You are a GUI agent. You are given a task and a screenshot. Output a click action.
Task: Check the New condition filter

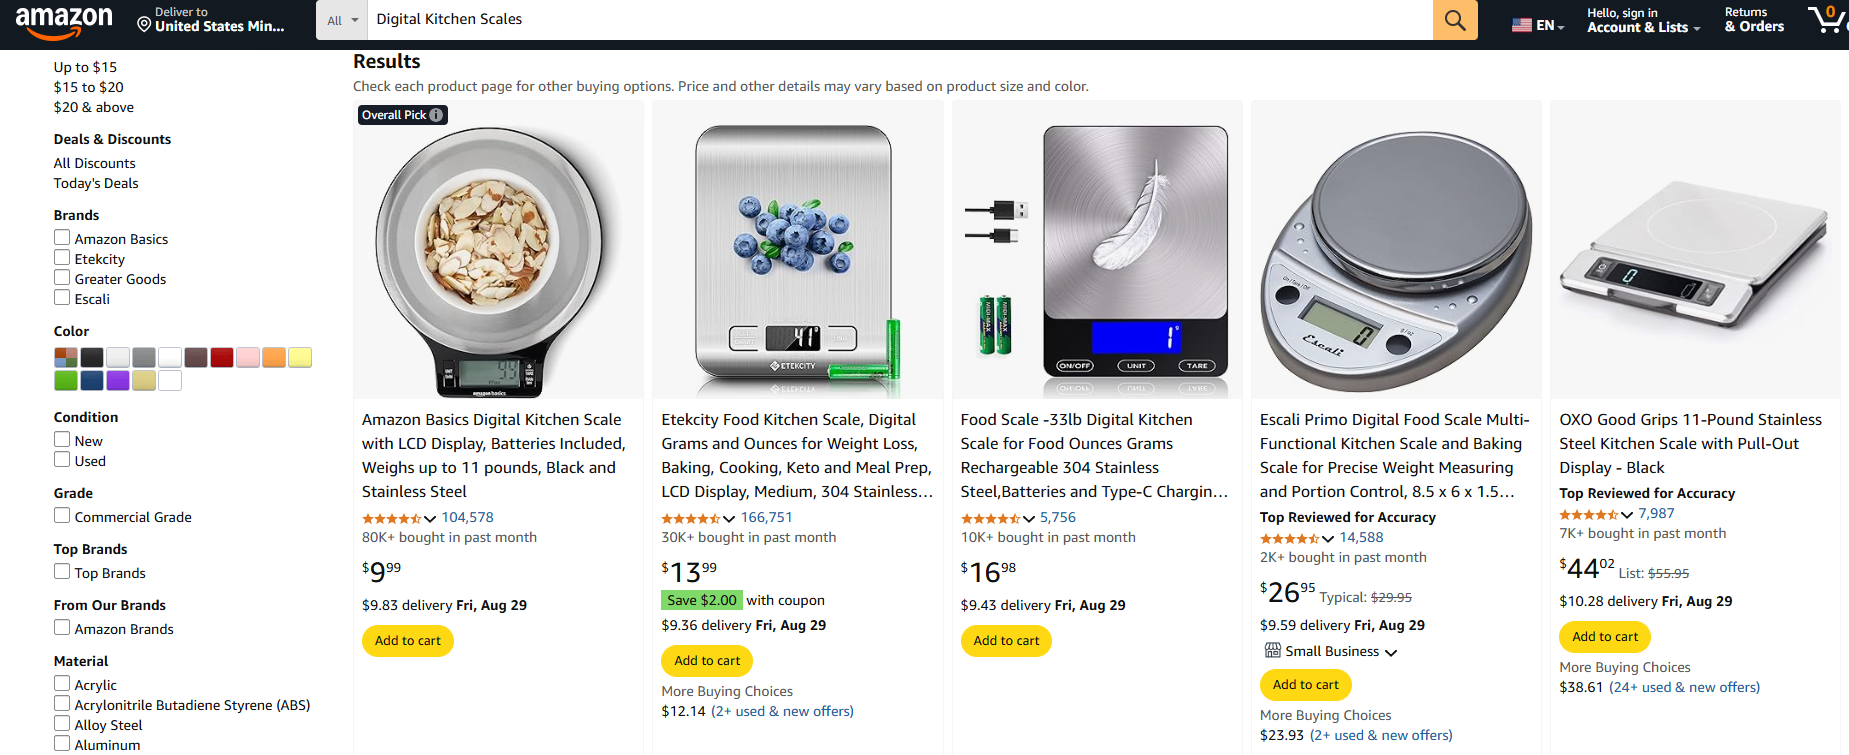pyautogui.click(x=61, y=439)
